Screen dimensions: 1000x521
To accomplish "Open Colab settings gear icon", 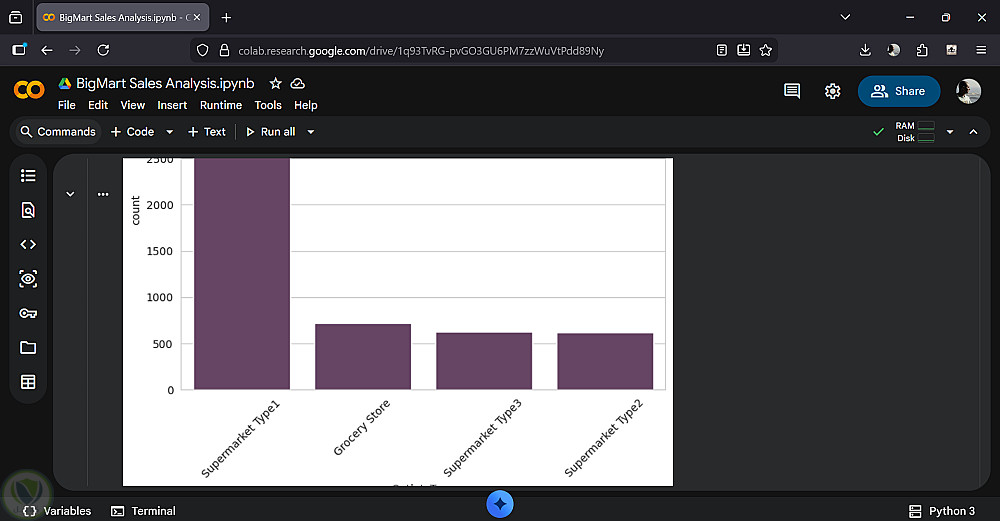I will (832, 91).
